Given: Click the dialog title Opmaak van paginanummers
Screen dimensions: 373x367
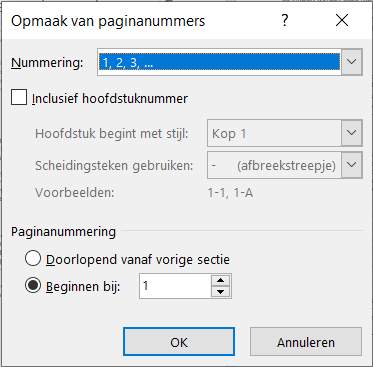Looking at the screenshot, I should [108, 21].
